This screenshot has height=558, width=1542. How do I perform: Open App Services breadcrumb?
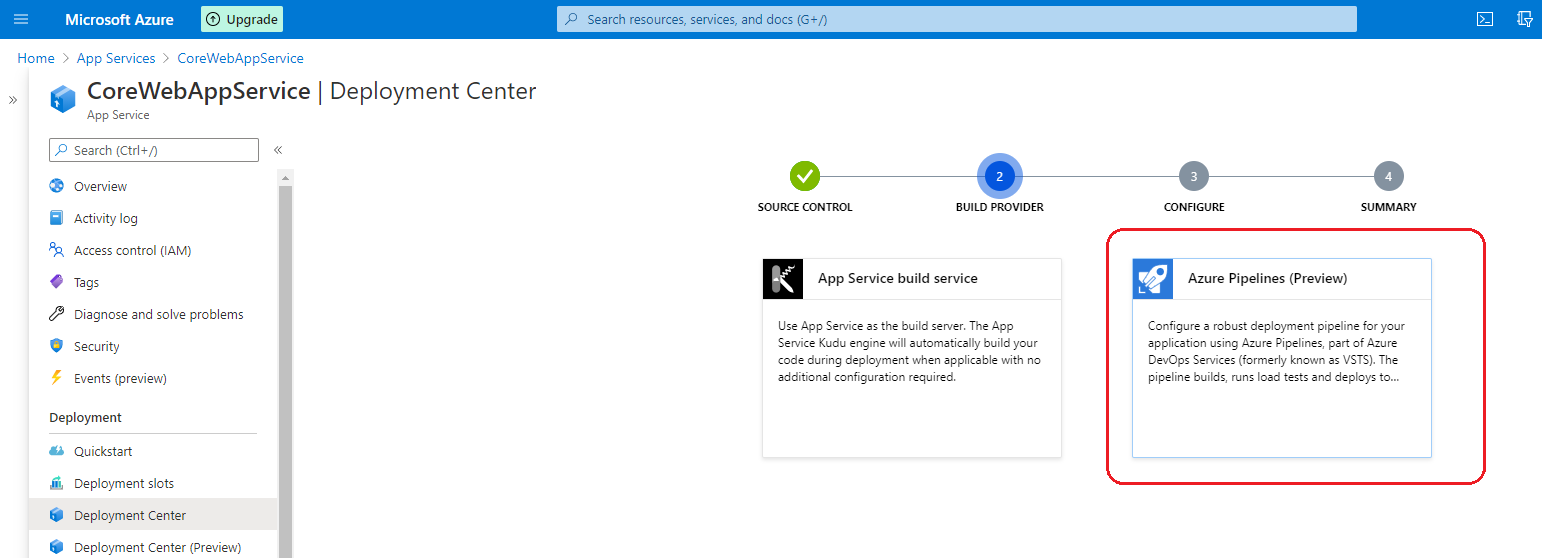pos(116,58)
